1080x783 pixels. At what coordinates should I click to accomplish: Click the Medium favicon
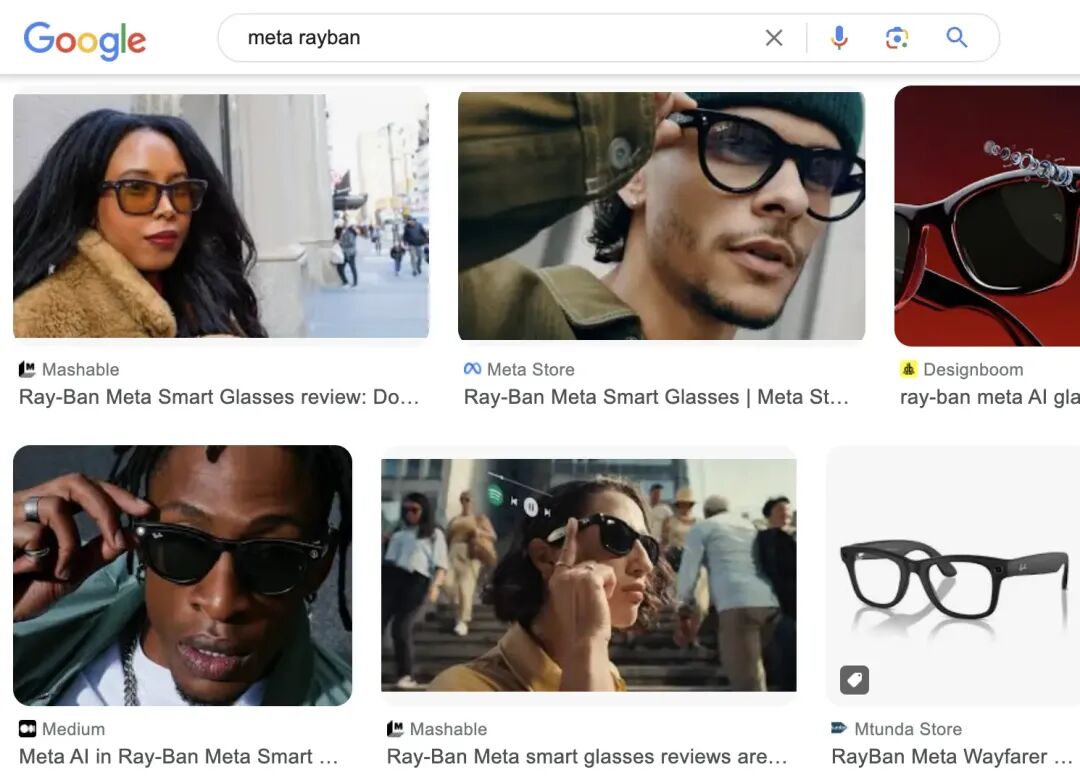[x=27, y=729]
